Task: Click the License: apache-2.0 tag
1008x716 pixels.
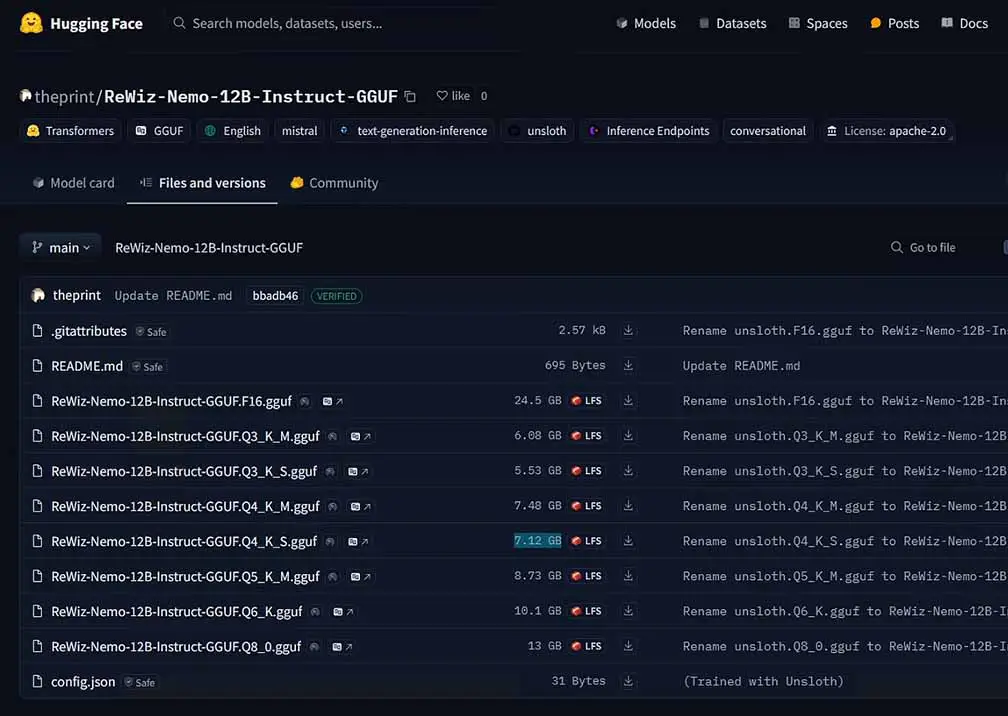Action: coord(886,130)
